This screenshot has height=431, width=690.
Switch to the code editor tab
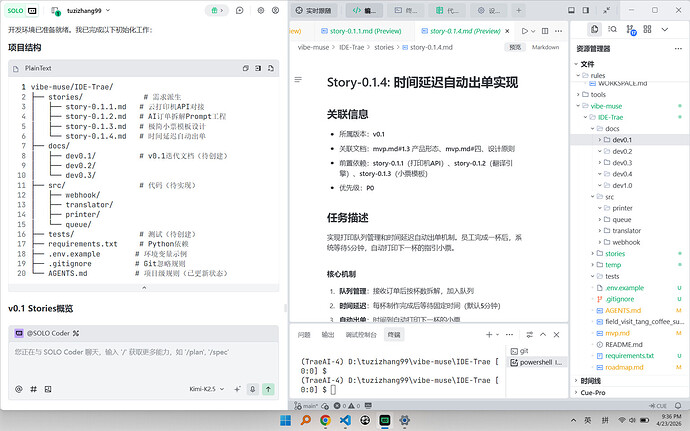364,11
